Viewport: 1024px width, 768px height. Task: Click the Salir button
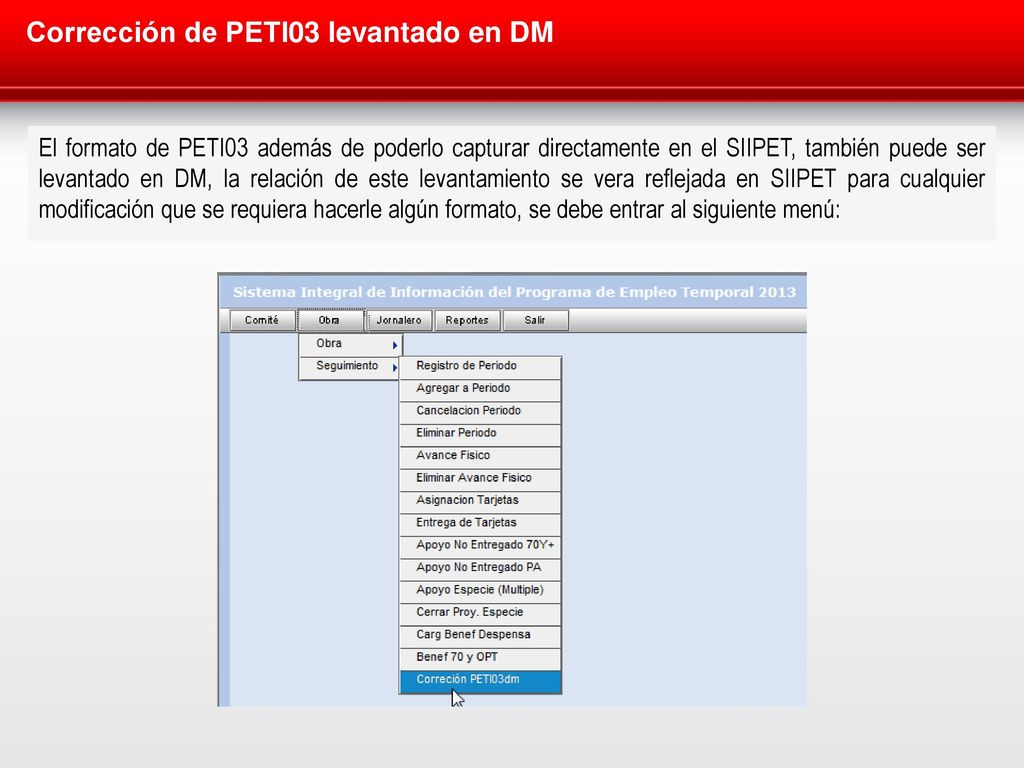point(536,320)
